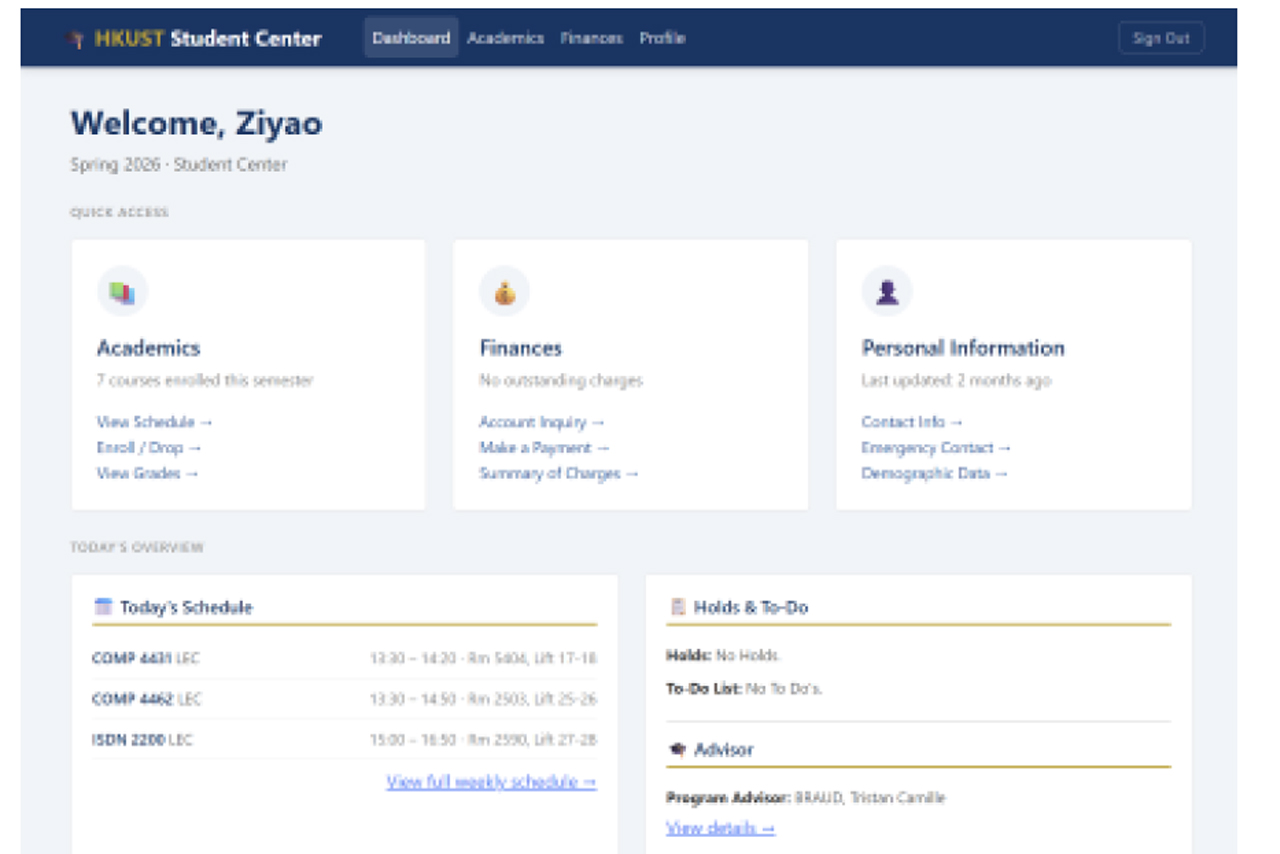
Task: Switch to the Academics nav item
Action: (506, 38)
